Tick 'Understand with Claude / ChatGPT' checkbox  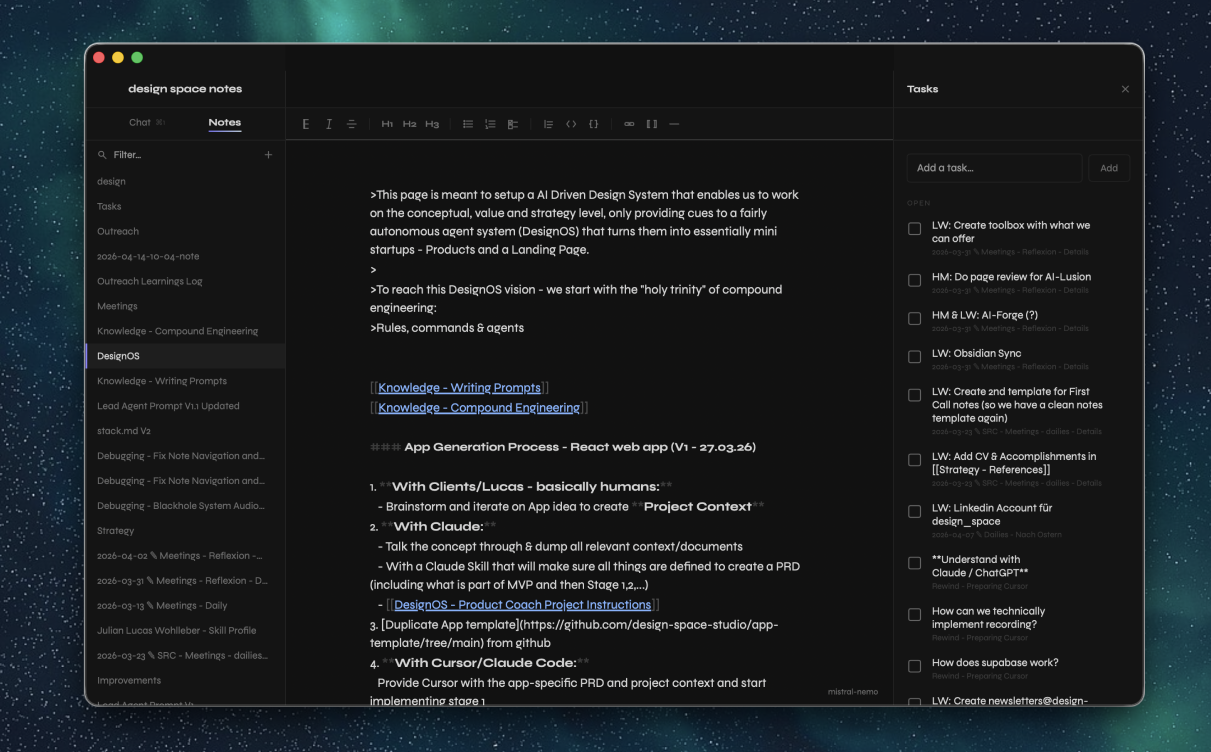[914, 563]
